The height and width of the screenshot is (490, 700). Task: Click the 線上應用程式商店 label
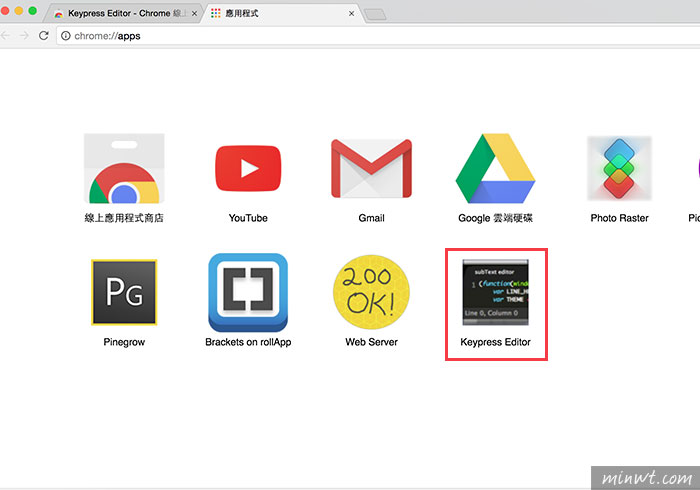pos(124,218)
